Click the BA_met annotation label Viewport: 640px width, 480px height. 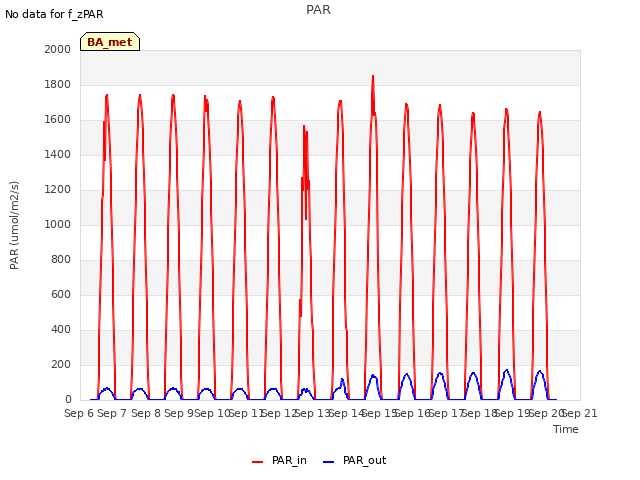click(x=110, y=42)
